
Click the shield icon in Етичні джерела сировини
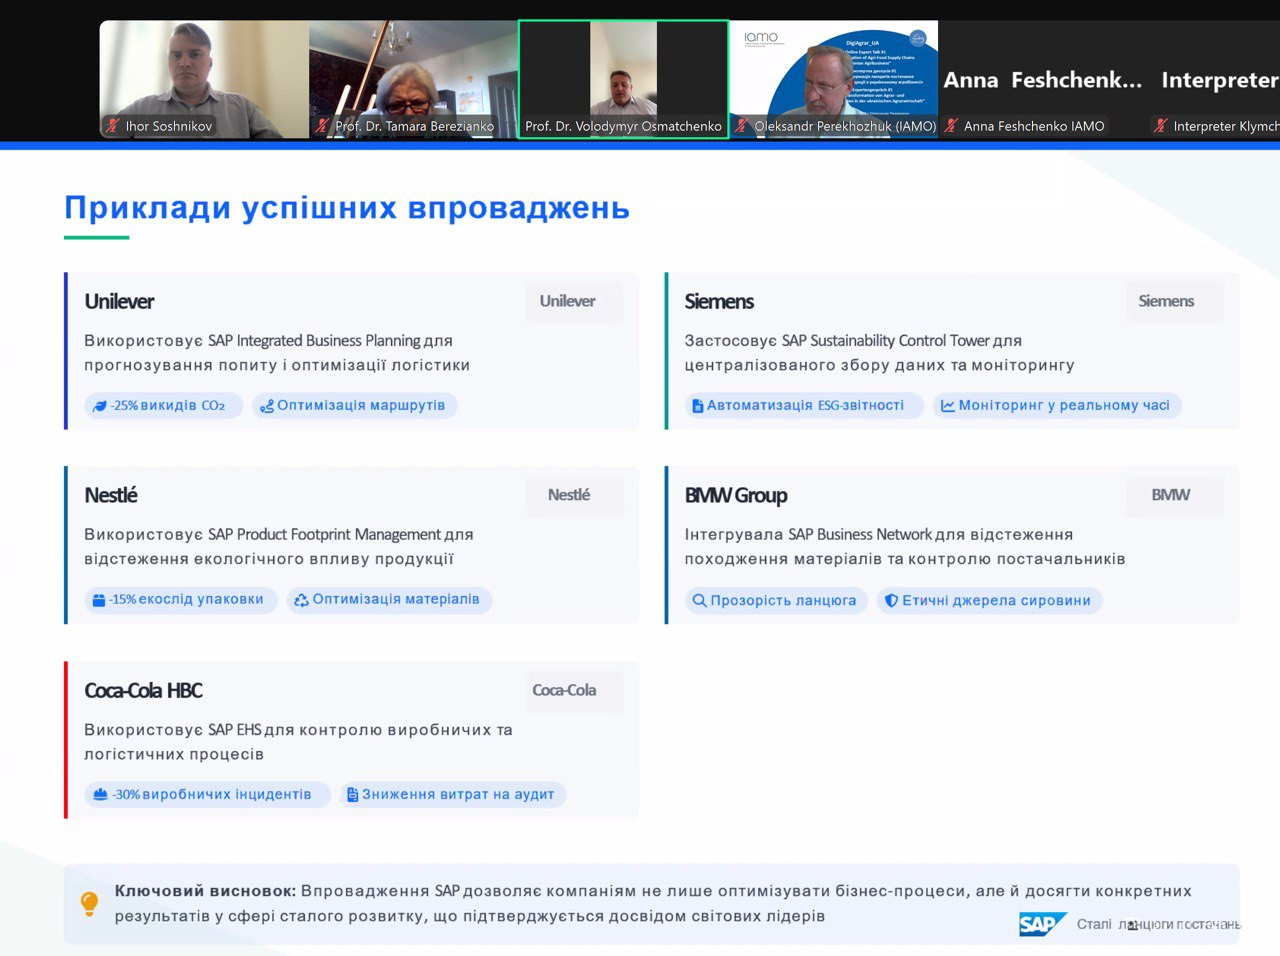coord(891,601)
